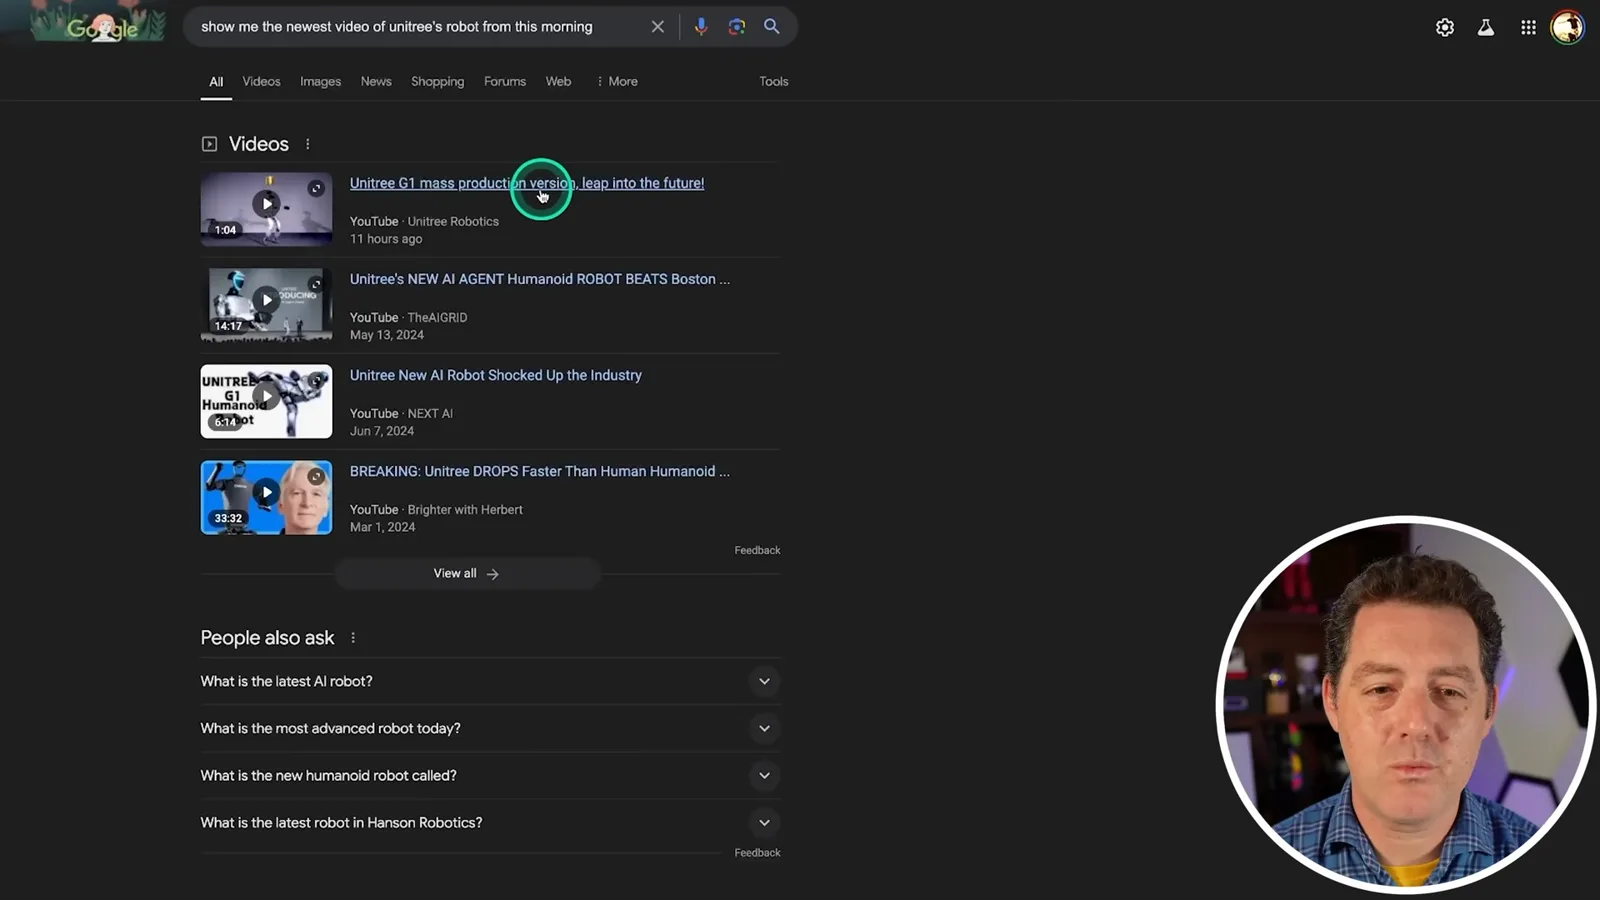The width and height of the screenshot is (1600, 900).
Task: Open the Google account profile avatar
Action: [1567, 27]
